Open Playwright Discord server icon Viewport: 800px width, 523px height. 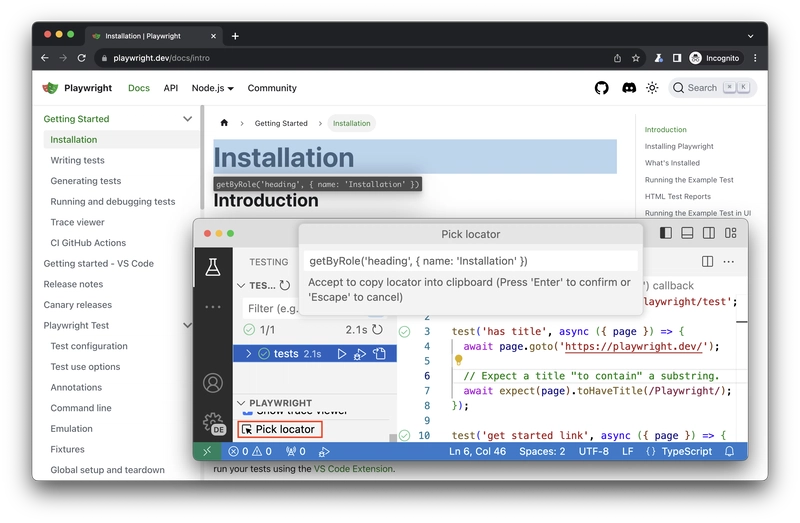coord(629,88)
